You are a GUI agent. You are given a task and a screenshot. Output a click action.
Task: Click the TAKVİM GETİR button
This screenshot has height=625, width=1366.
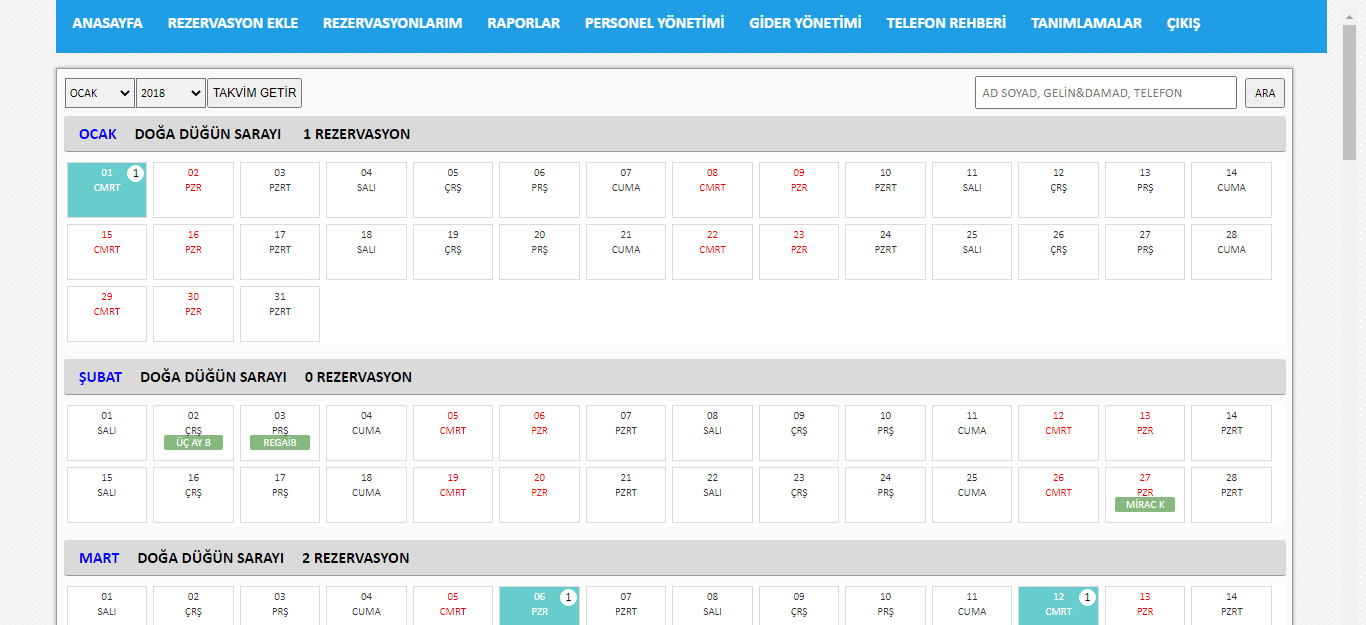(255, 93)
